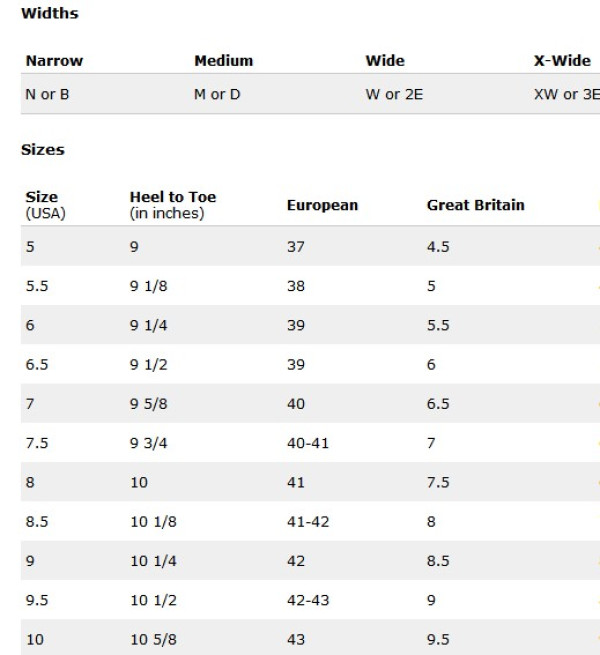Select the Narrow column header
600x655 pixels.
click(54, 61)
